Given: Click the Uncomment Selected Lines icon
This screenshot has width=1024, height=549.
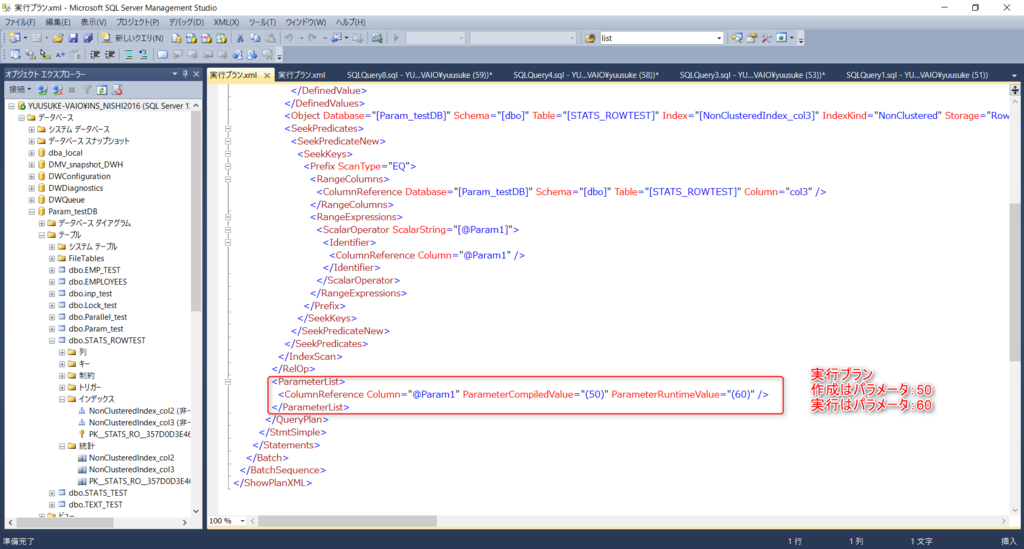Looking at the screenshot, I should pyautogui.click(x=144, y=55).
